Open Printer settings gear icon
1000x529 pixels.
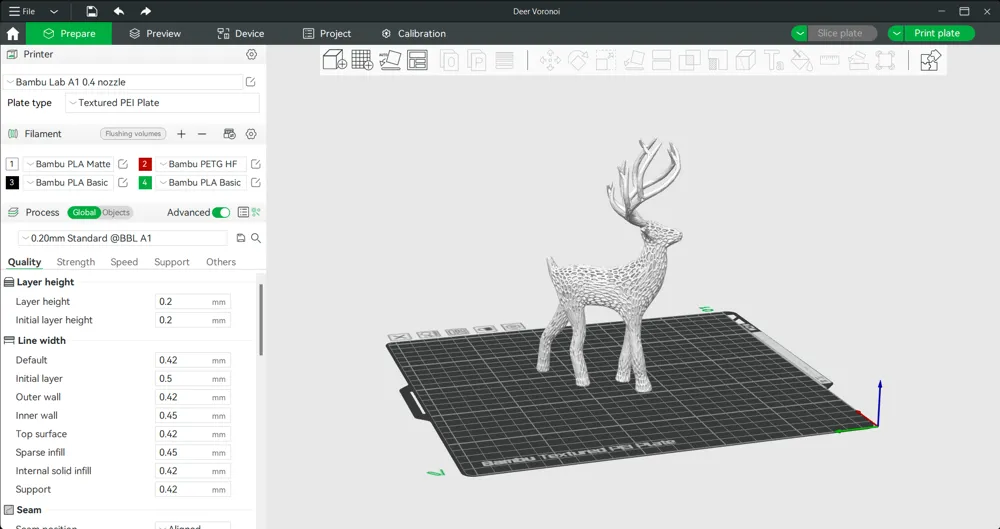[251, 54]
